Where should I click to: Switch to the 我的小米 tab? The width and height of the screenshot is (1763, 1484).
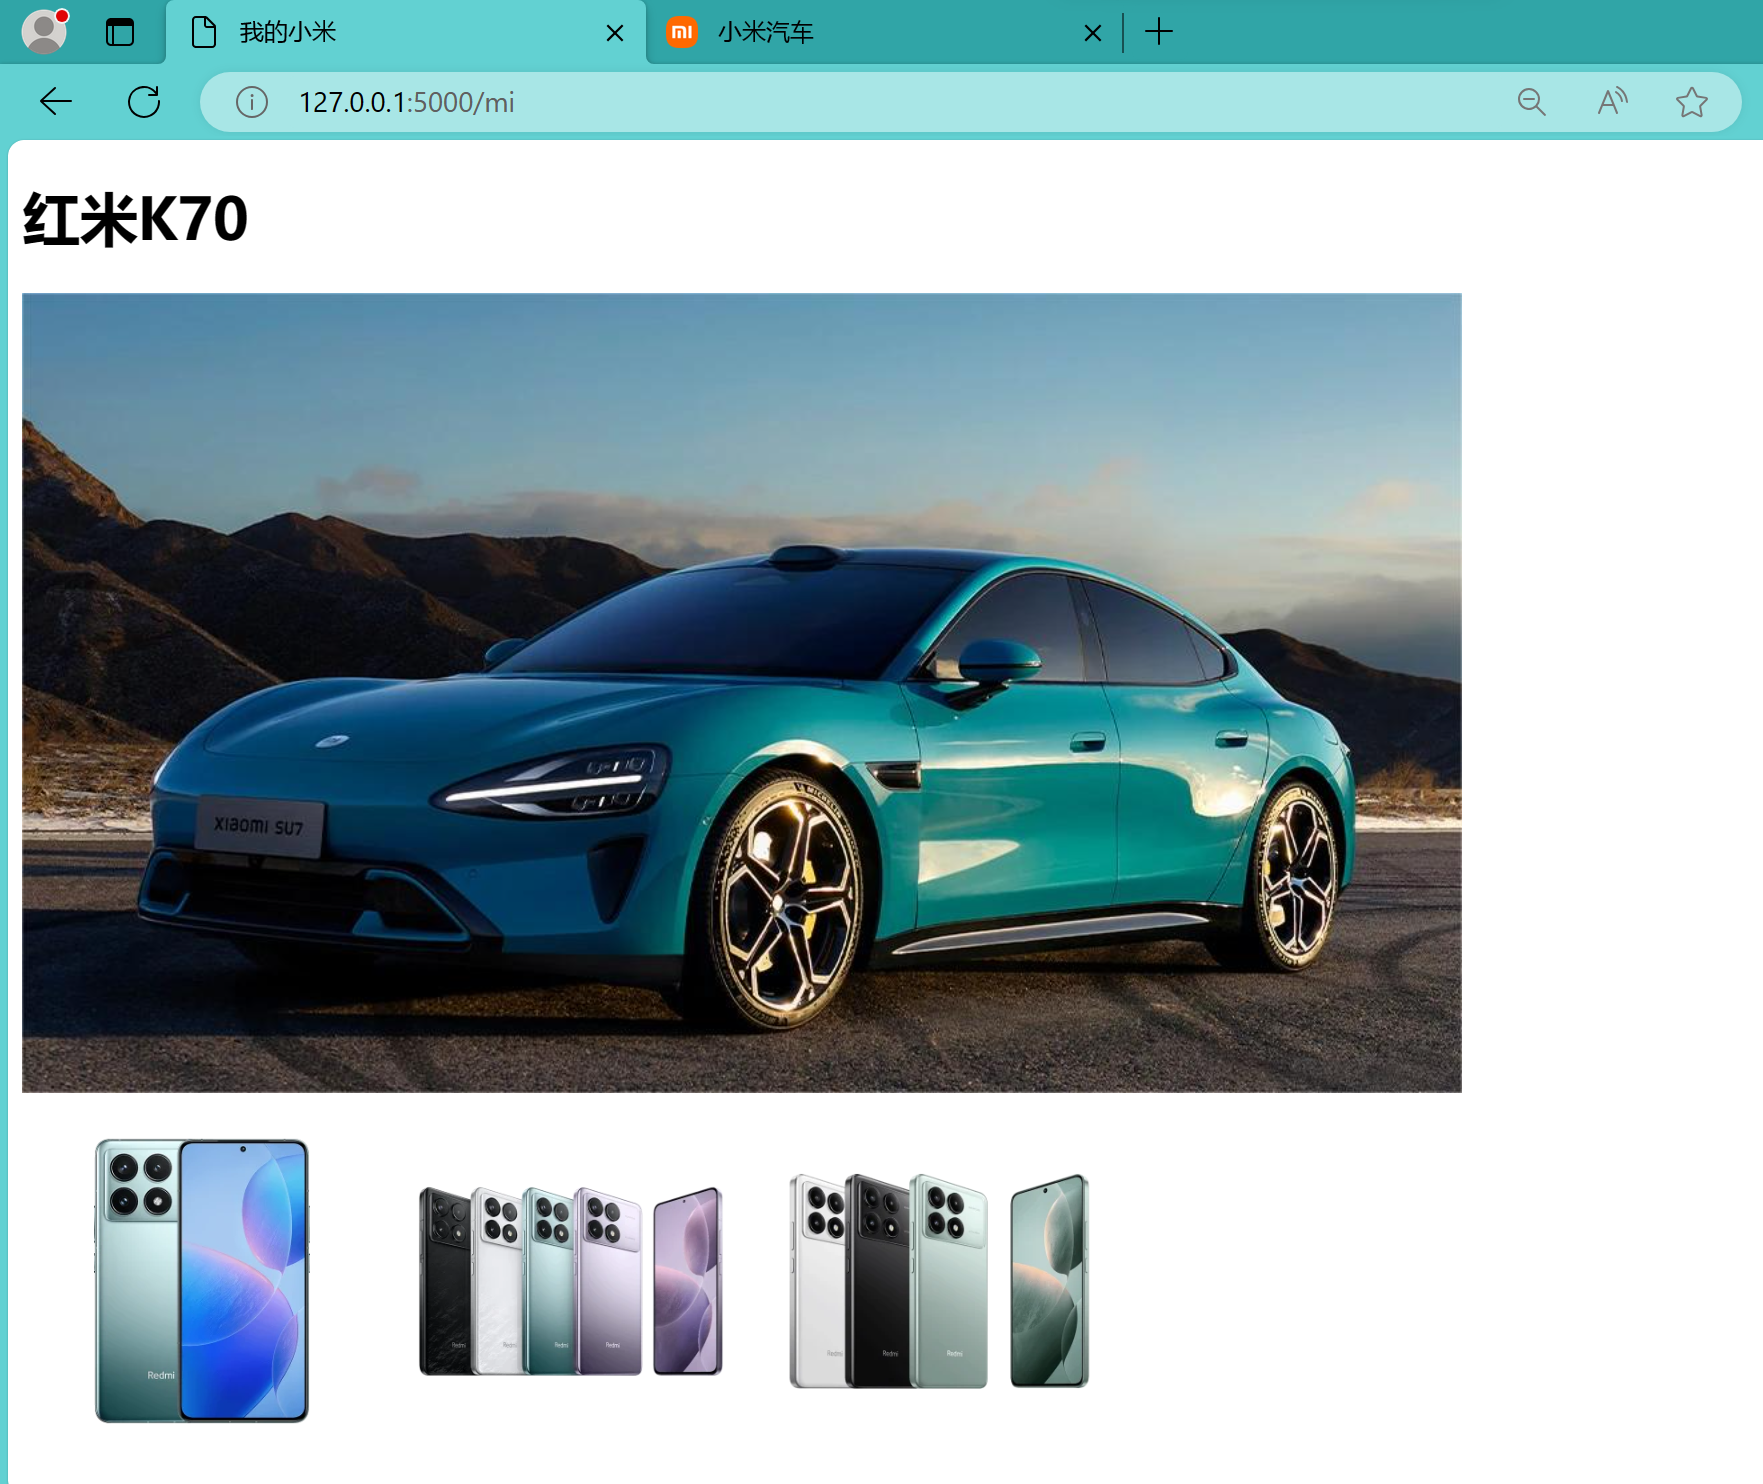406,33
